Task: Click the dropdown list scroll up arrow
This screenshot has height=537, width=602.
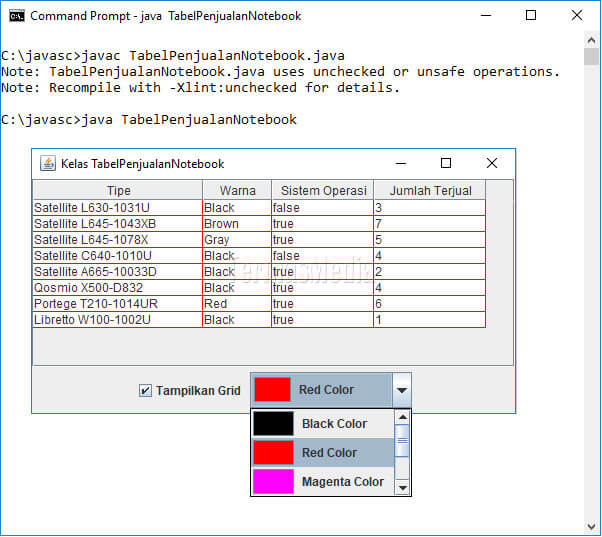Action: [402, 417]
